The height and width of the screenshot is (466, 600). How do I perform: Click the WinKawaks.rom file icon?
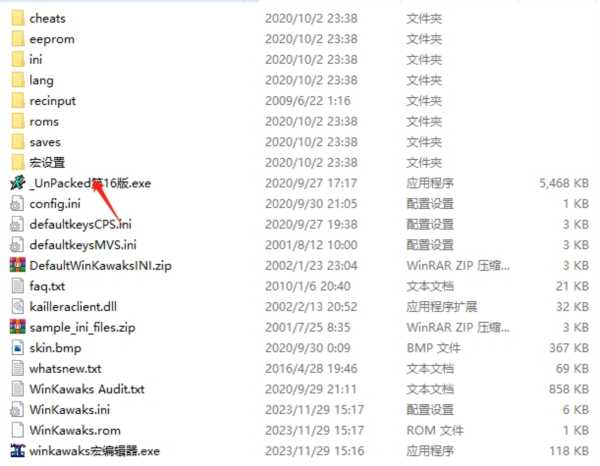[18, 430]
